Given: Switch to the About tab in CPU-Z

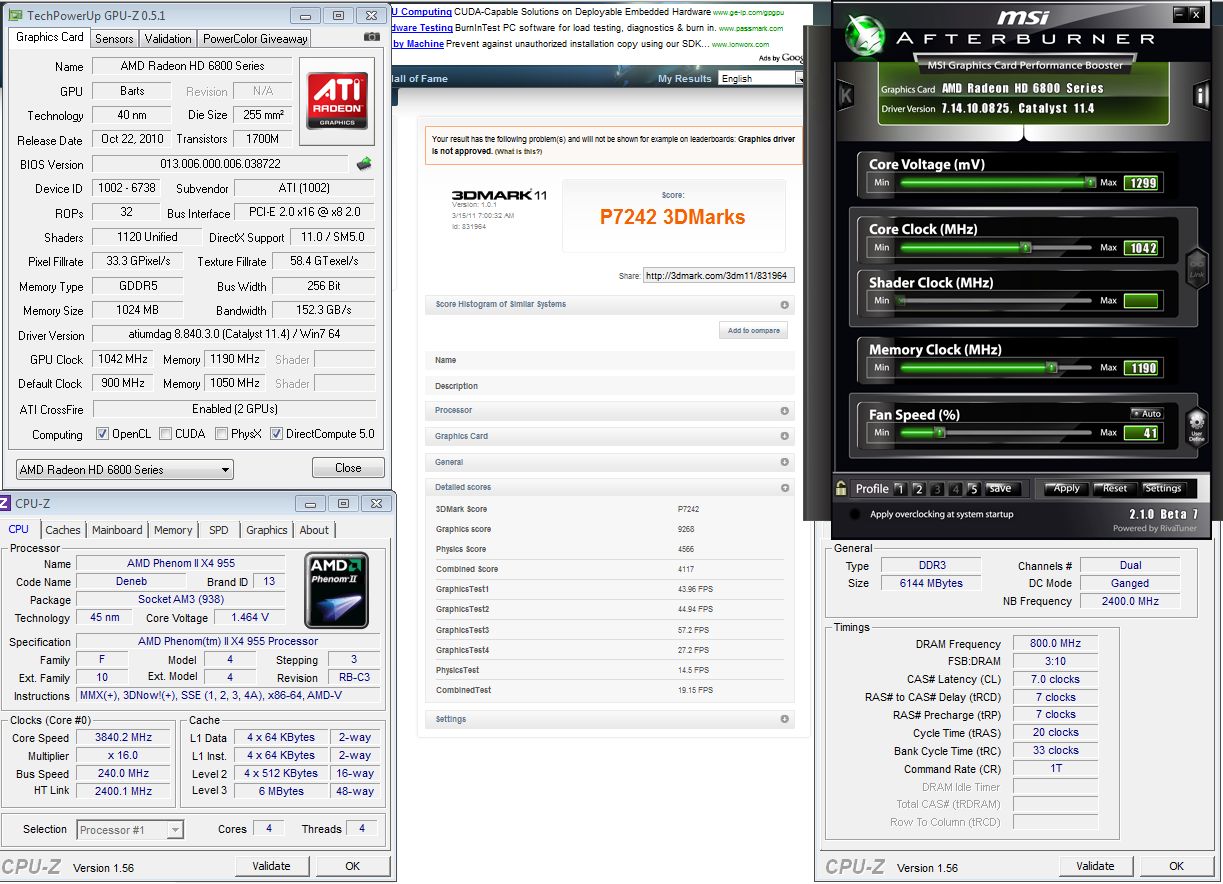Looking at the screenshot, I should point(314,530).
